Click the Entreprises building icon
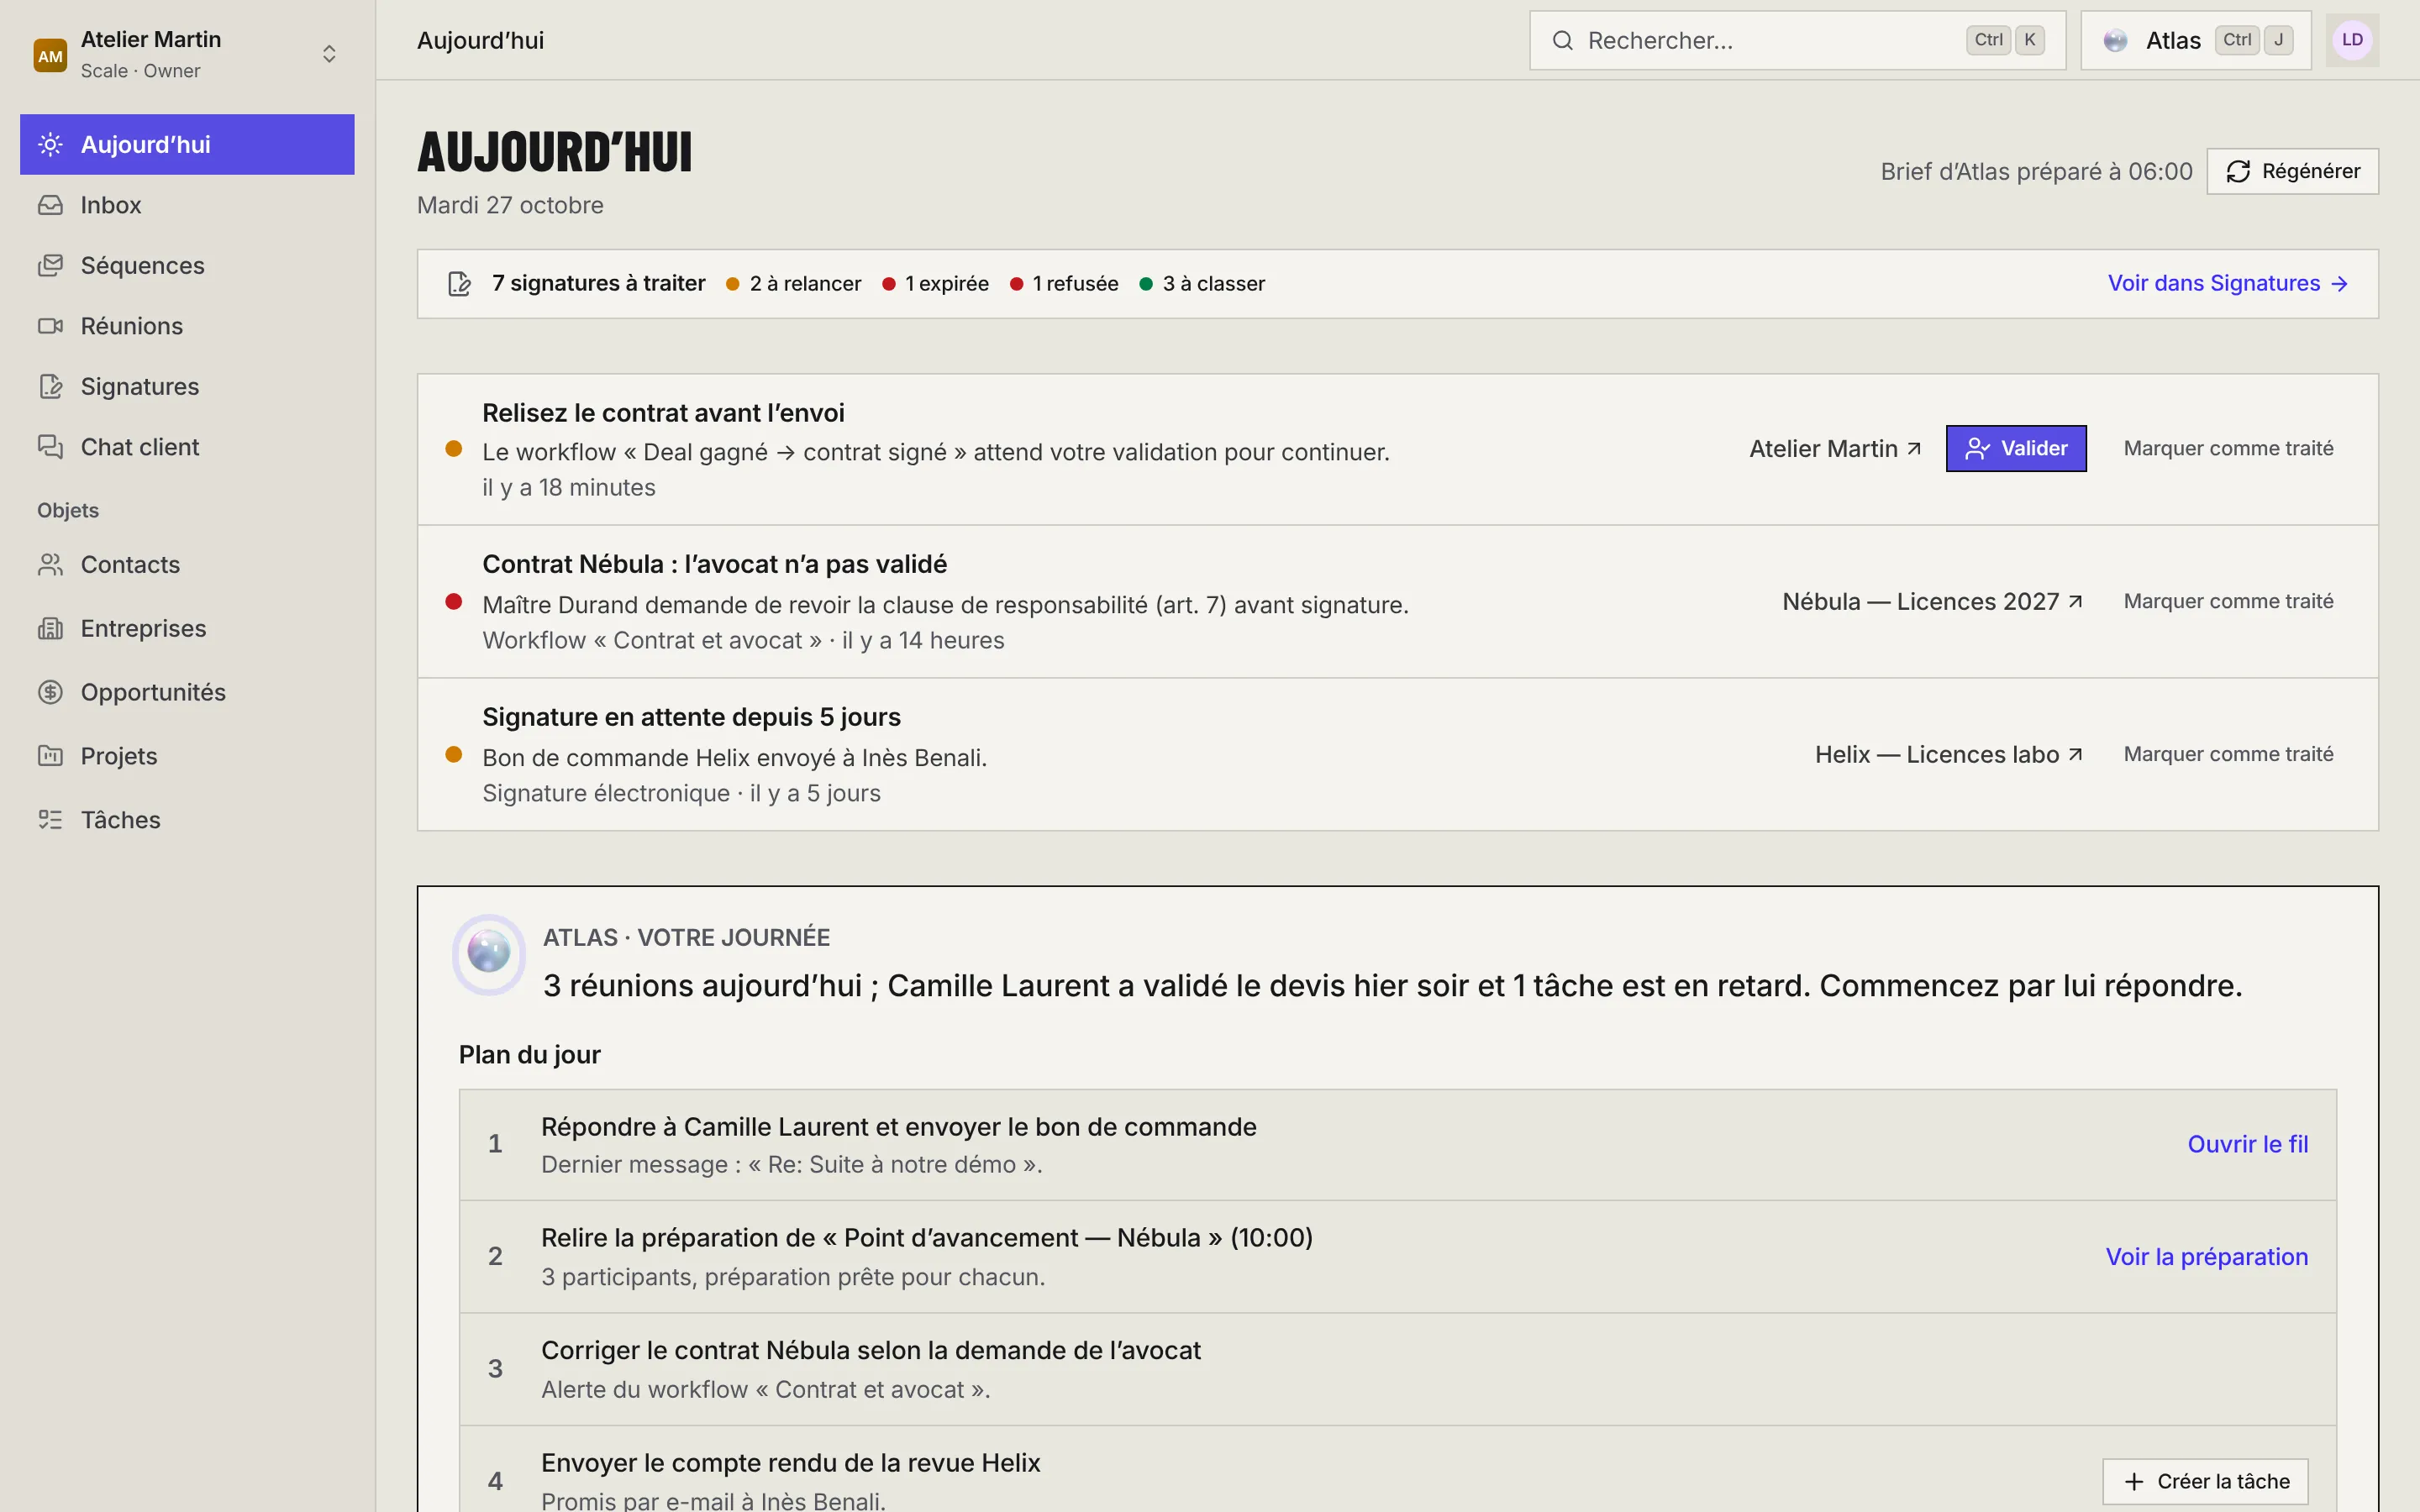This screenshot has height=1512, width=2420. coord(50,629)
